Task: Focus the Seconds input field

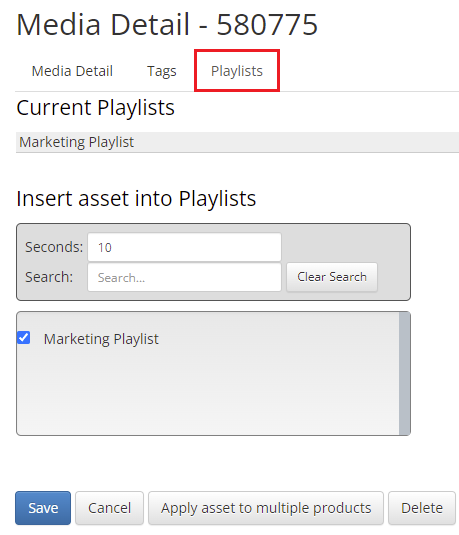Action: pos(184,247)
